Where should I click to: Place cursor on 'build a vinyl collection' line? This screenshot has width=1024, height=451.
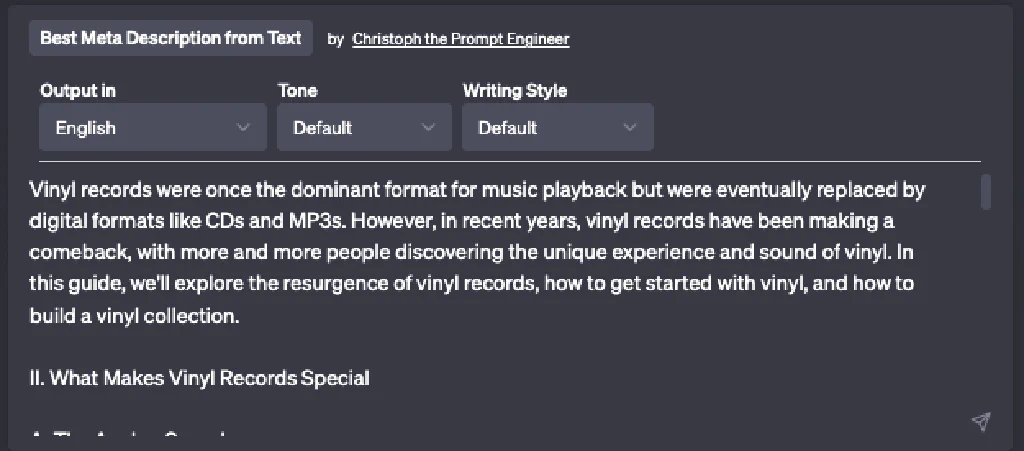click(x=135, y=316)
